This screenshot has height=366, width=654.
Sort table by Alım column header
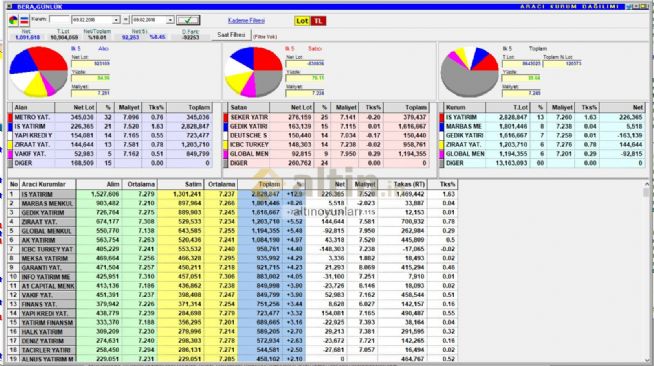tap(99, 184)
